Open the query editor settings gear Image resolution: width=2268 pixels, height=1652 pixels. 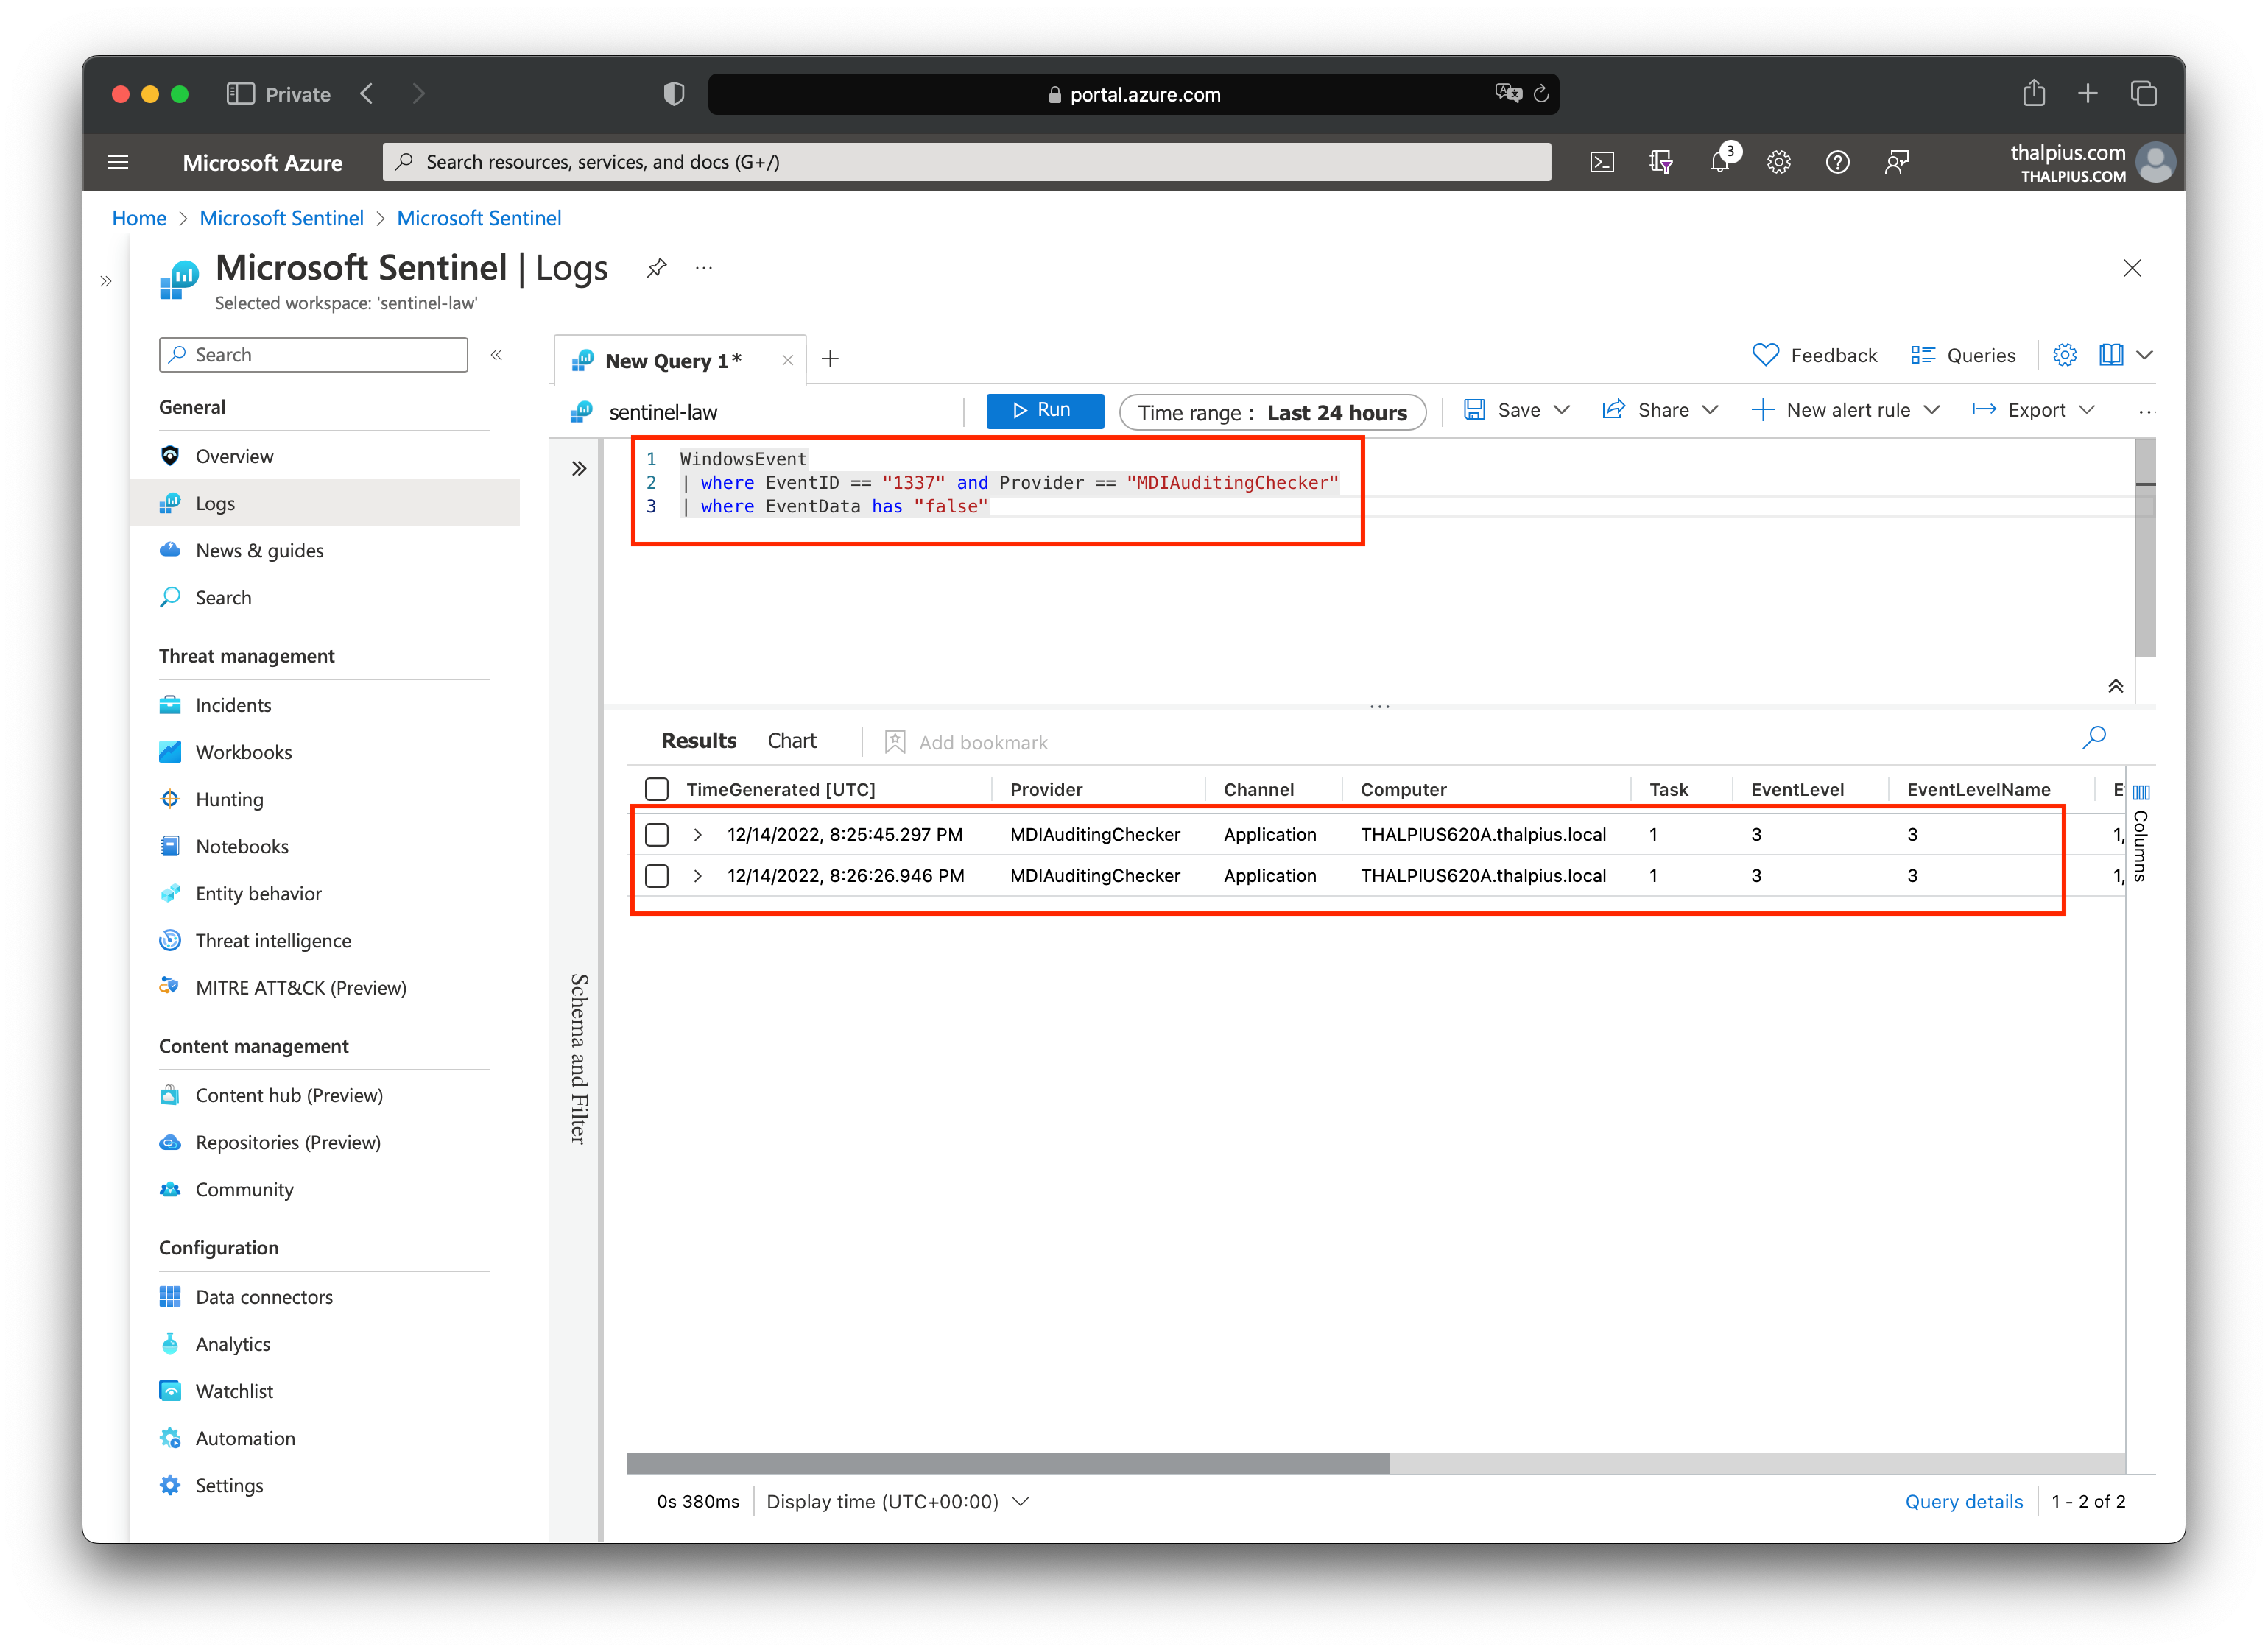click(x=2065, y=354)
